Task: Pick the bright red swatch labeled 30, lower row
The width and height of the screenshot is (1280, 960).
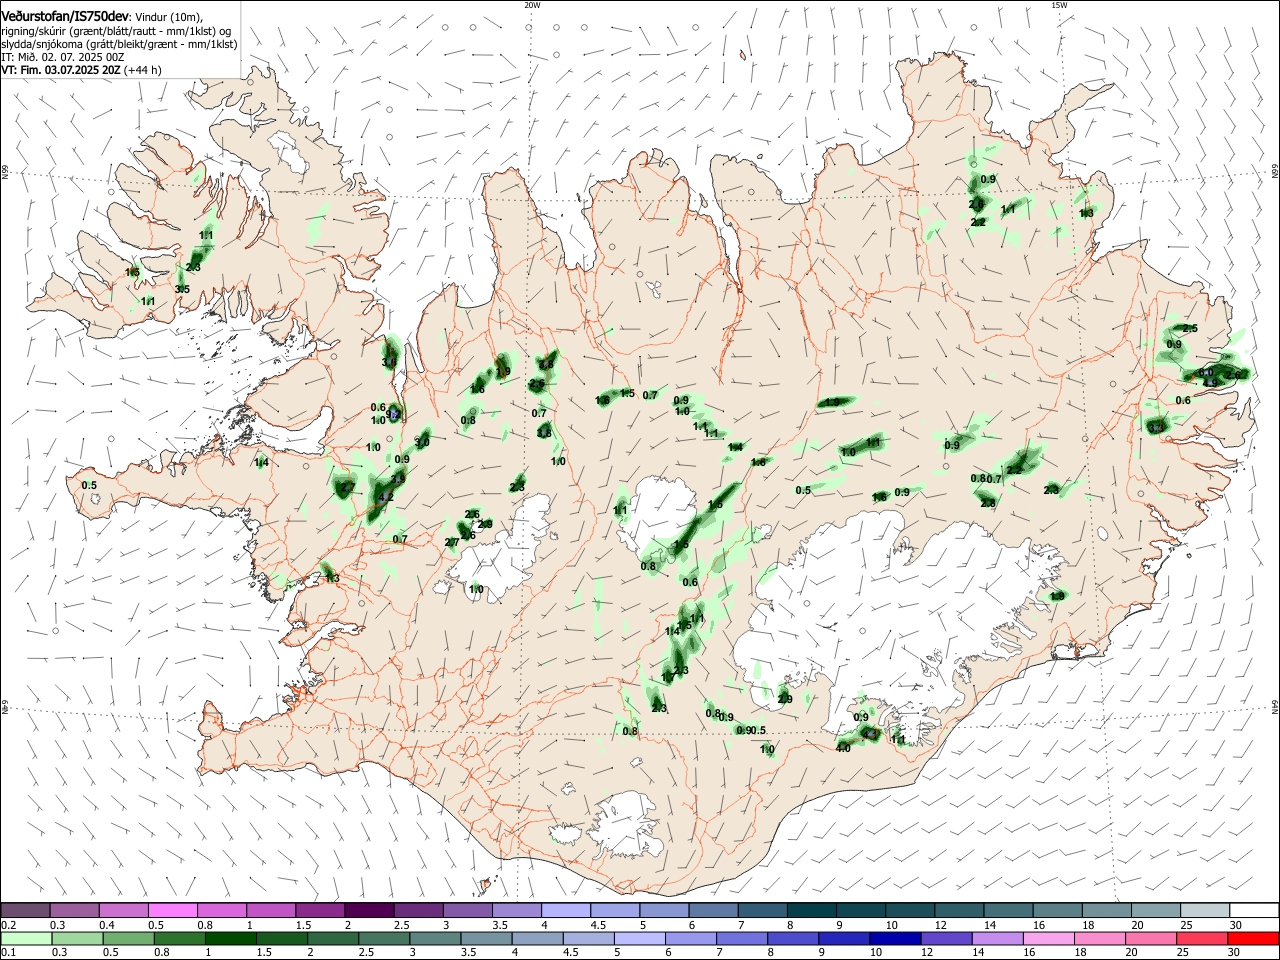Action: [1253, 938]
